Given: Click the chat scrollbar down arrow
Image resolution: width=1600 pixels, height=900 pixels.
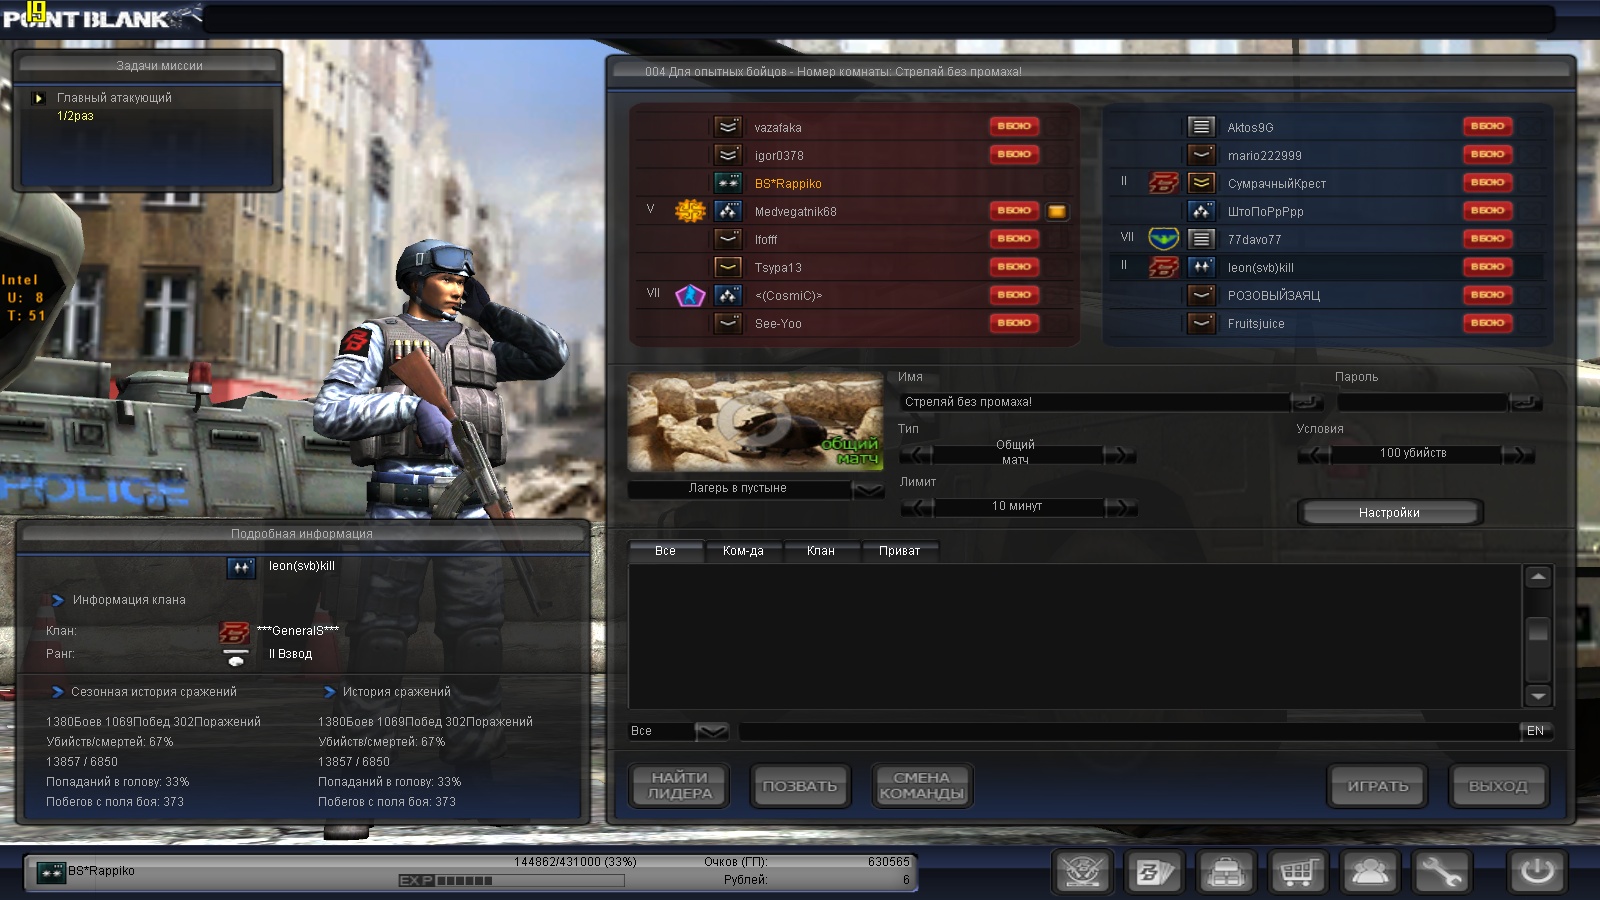Looking at the screenshot, I should 1538,696.
